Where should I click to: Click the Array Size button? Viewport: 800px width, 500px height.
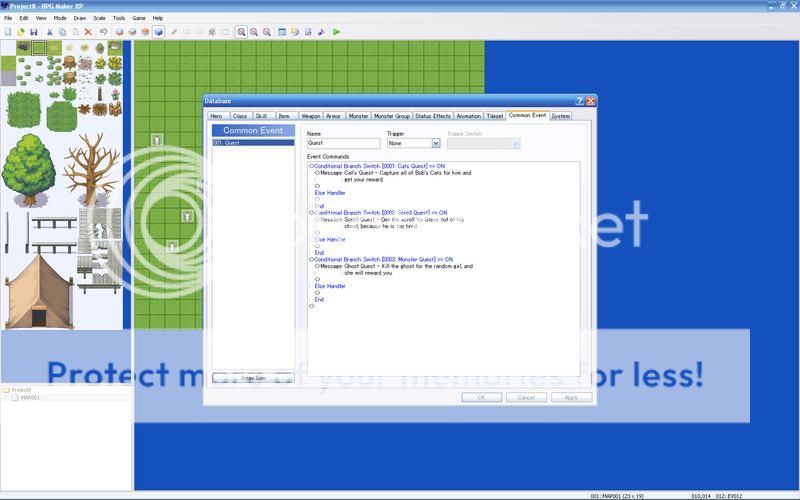(x=253, y=378)
